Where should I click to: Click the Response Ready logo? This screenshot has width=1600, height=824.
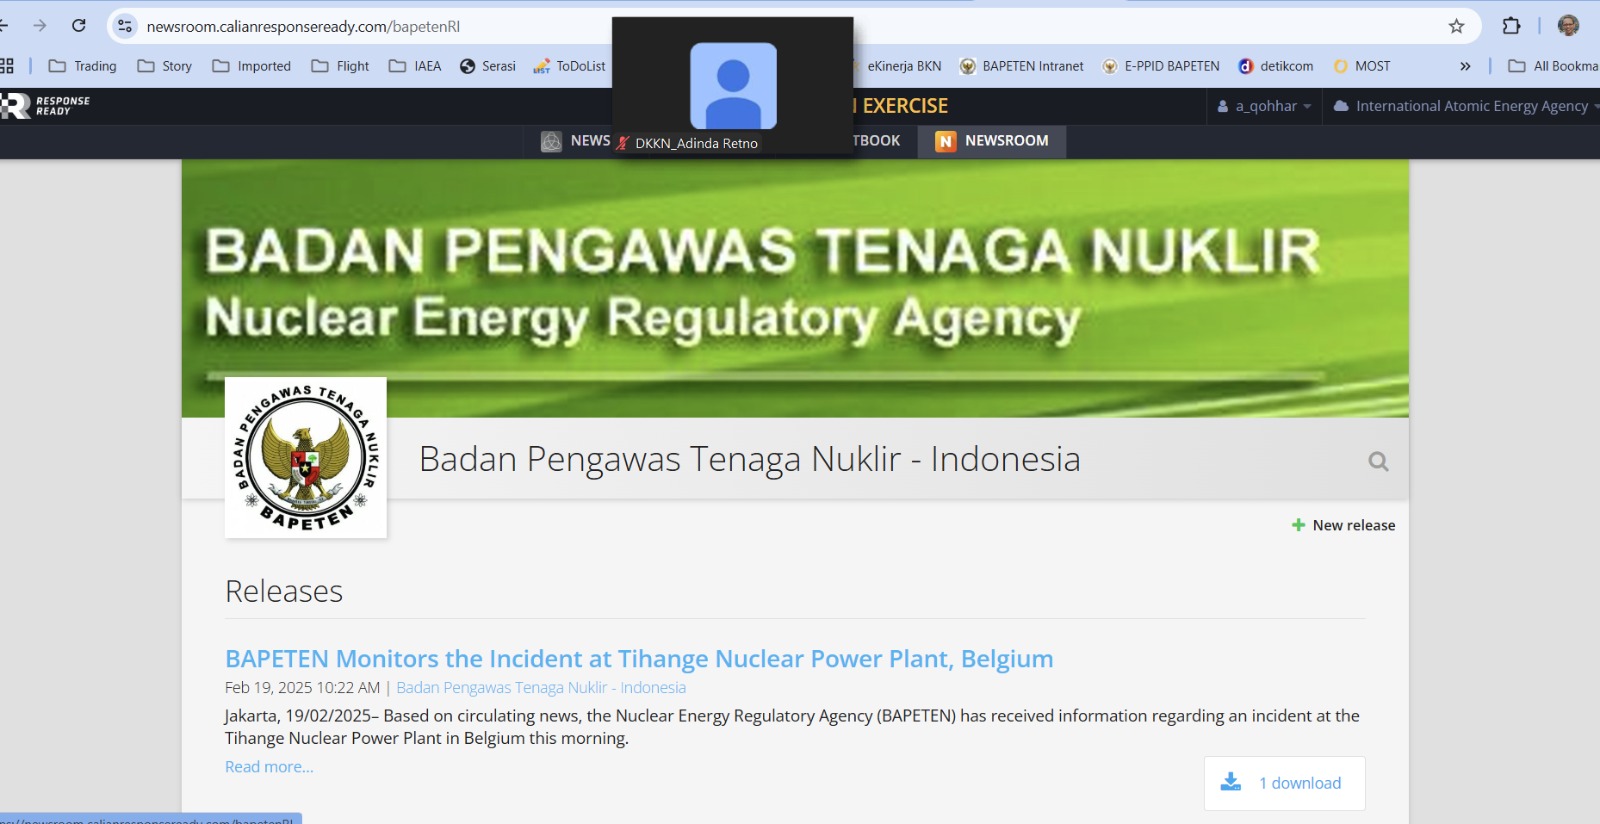[45, 106]
